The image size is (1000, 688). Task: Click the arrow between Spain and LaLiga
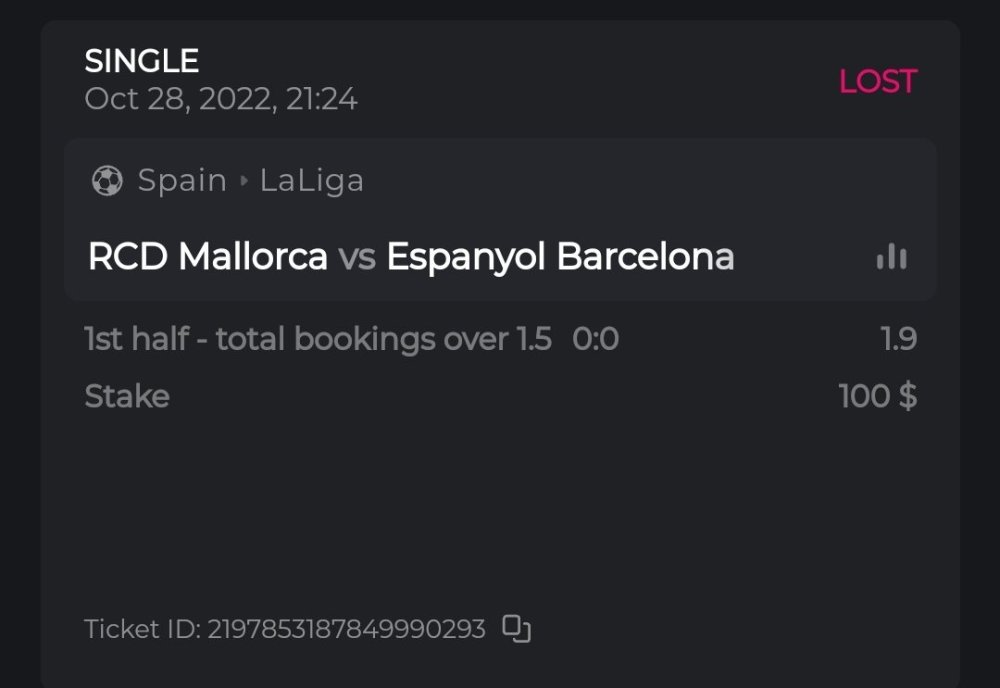coord(243,181)
